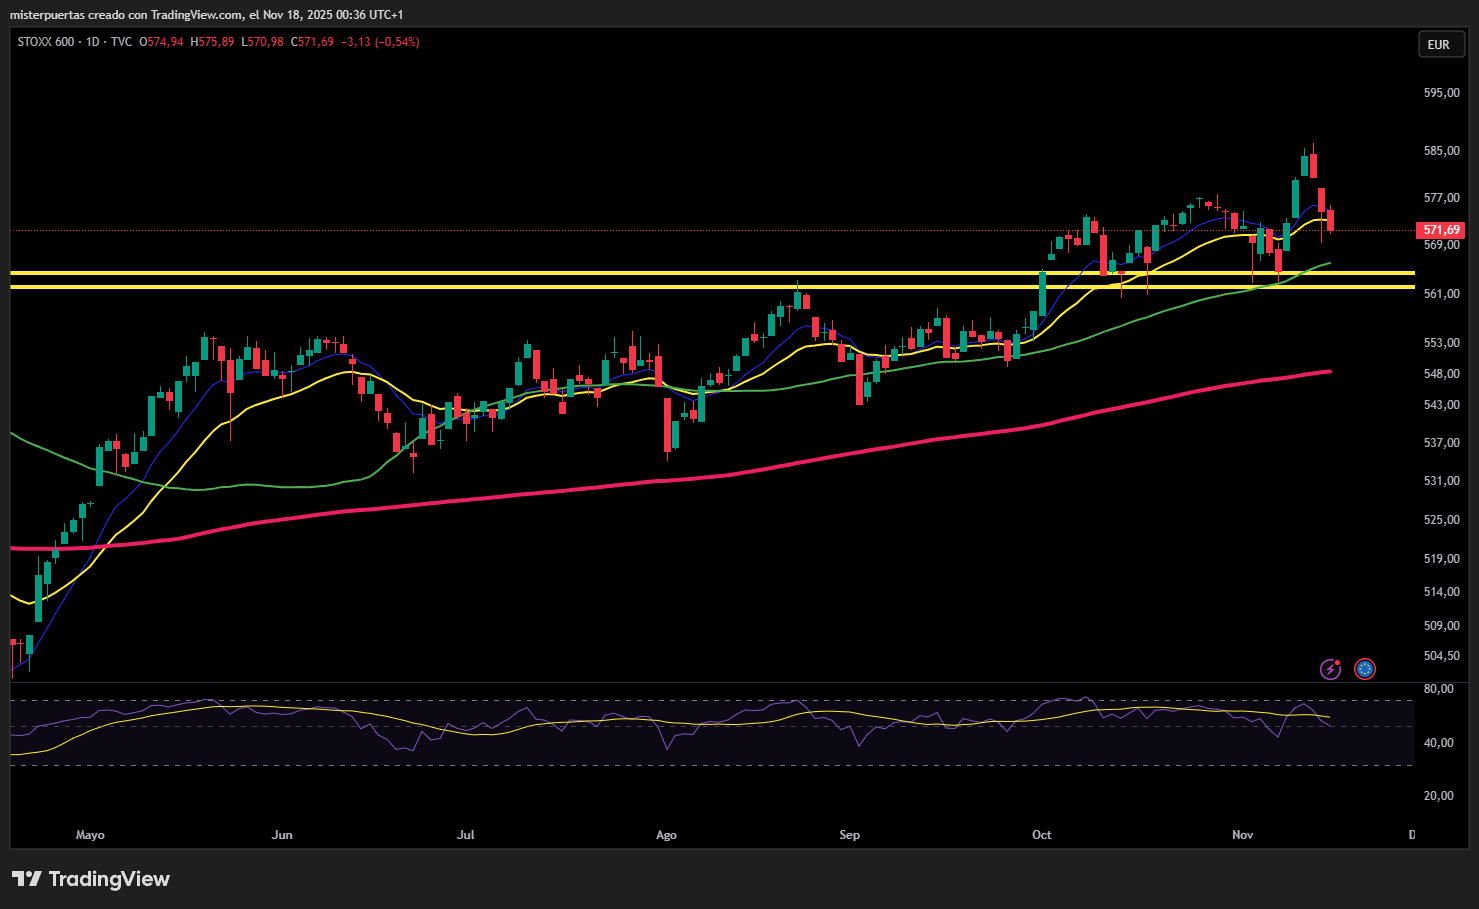Click the Jul label on time axis

466,835
